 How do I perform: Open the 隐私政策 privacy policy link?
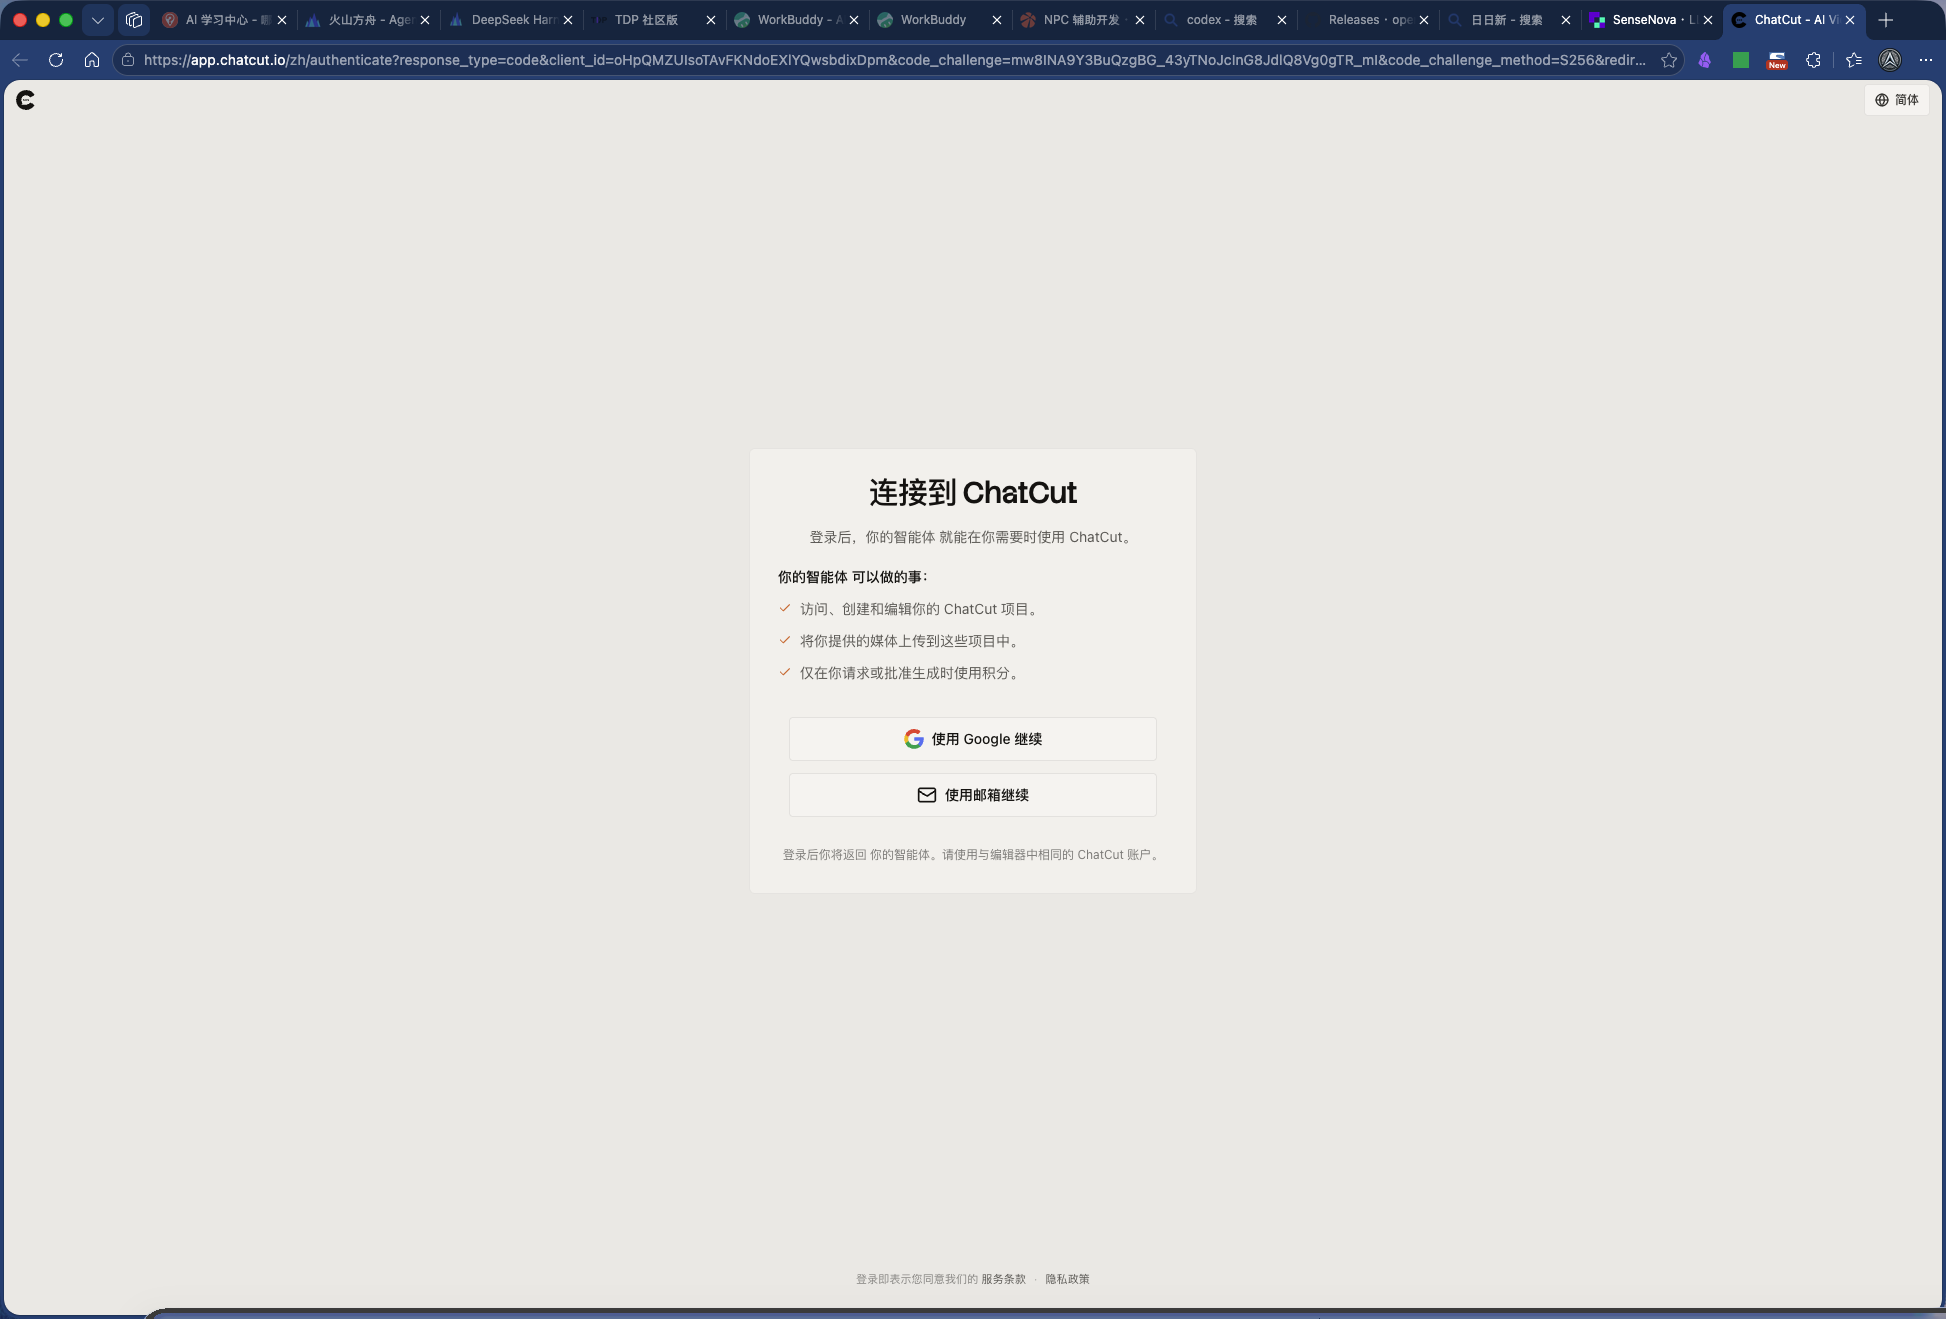pyautogui.click(x=1067, y=1279)
